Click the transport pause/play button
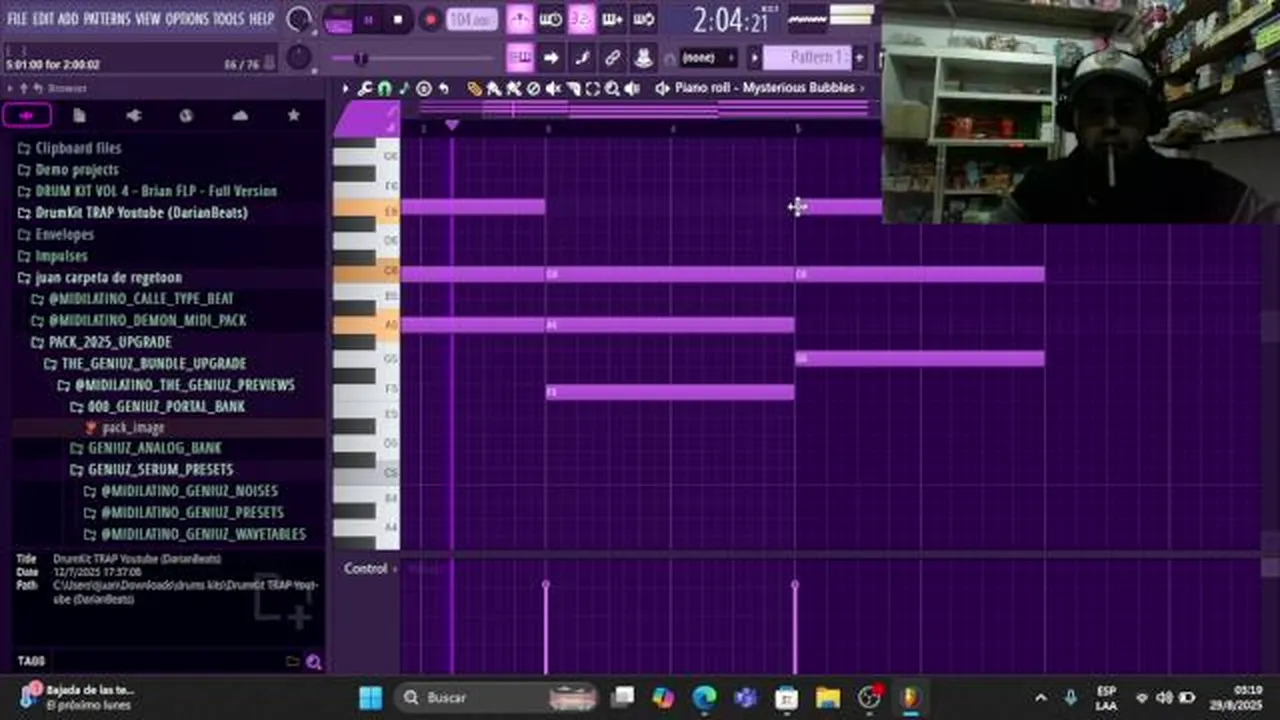Image resolution: width=1280 pixels, height=720 pixels. click(x=368, y=19)
